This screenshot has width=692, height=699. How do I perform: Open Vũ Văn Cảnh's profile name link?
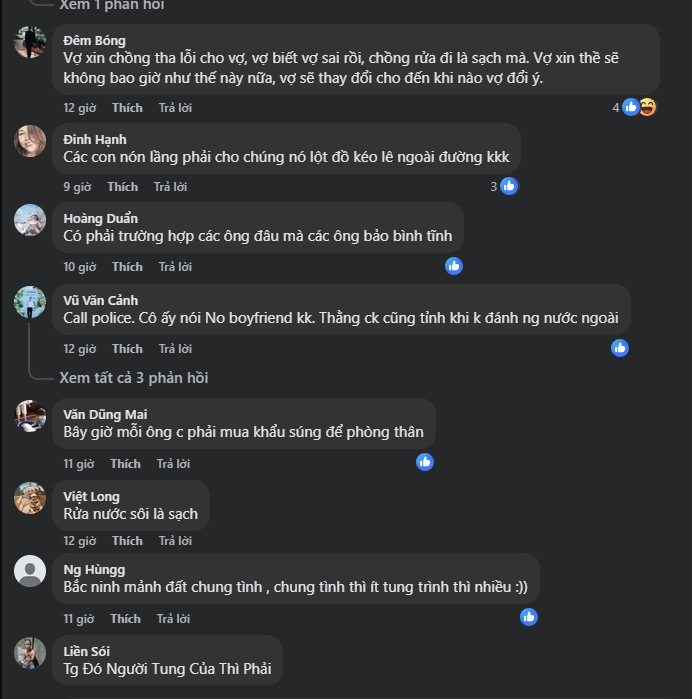coord(100,300)
